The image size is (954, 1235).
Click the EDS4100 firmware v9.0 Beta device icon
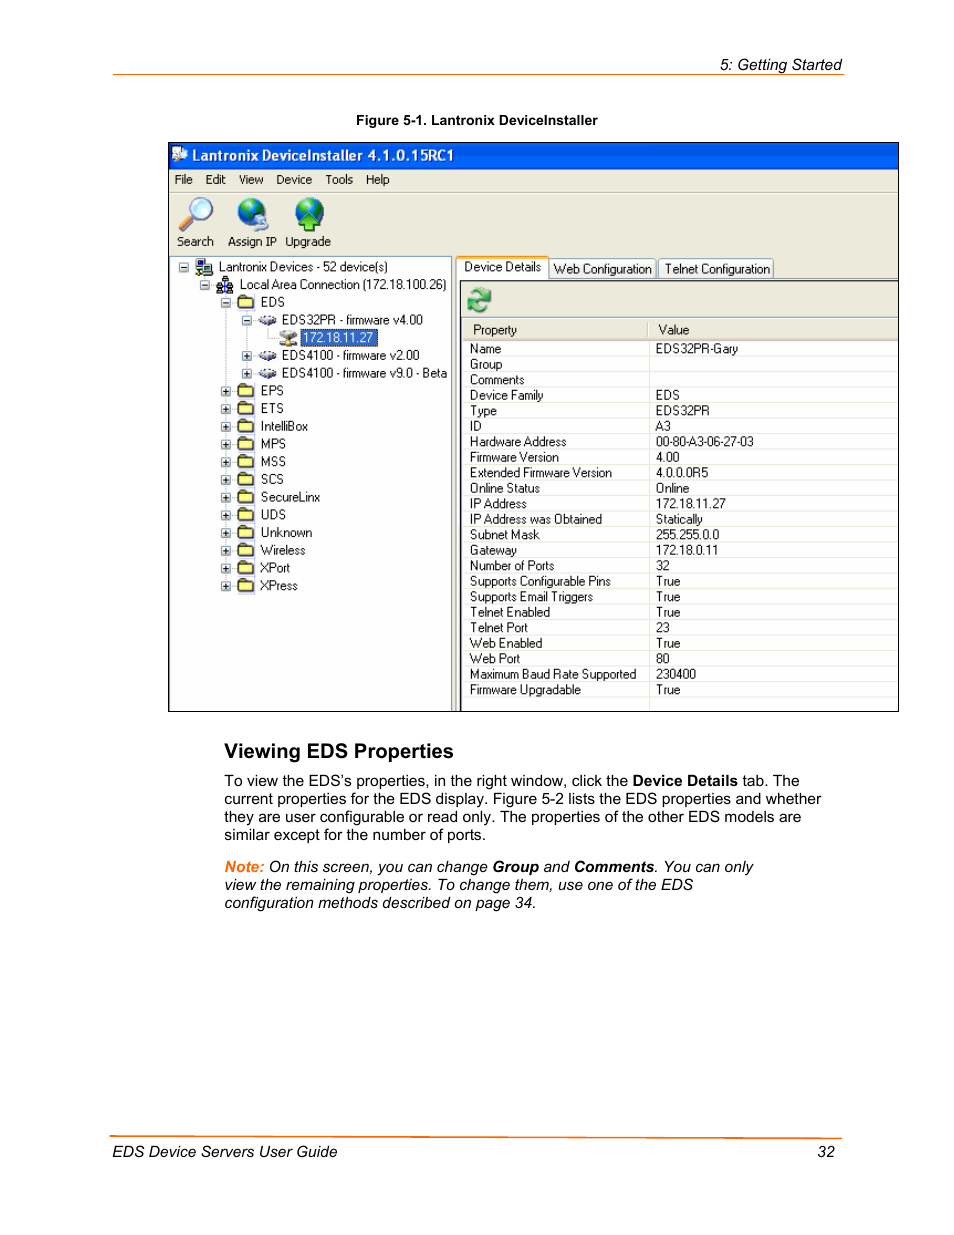(267, 373)
